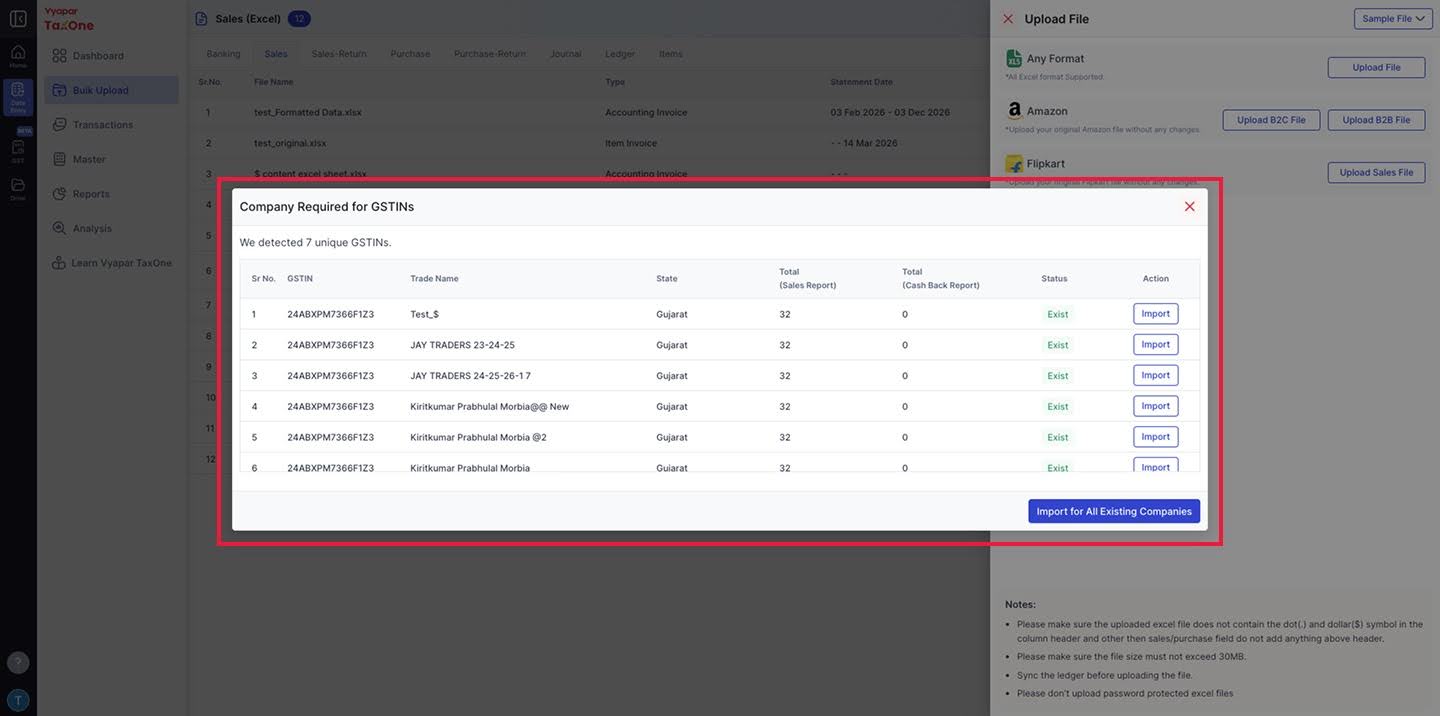Image resolution: width=1440 pixels, height=716 pixels.
Task: Click the Vyapar TaxOne logo
Action: click(69, 18)
